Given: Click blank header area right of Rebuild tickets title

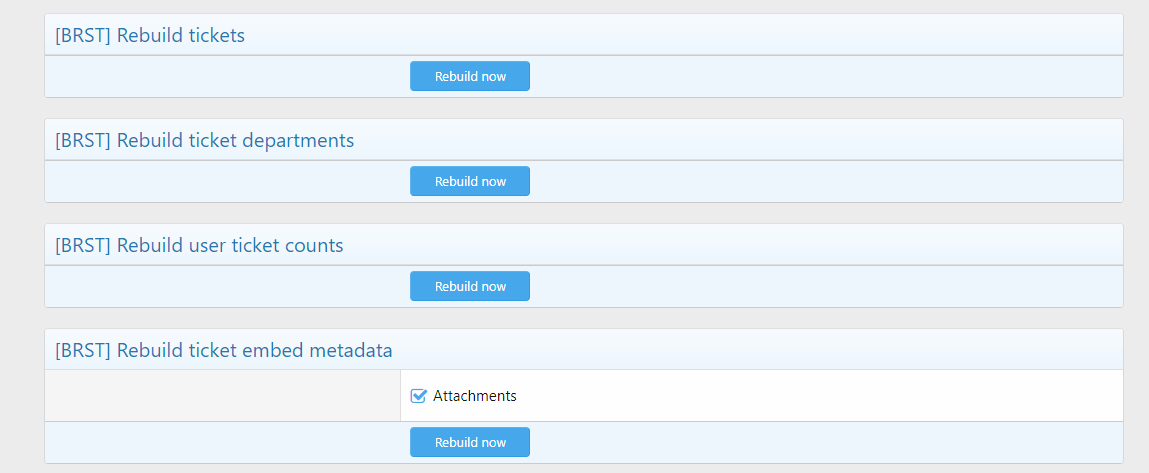Looking at the screenshot, I should tap(700, 36).
